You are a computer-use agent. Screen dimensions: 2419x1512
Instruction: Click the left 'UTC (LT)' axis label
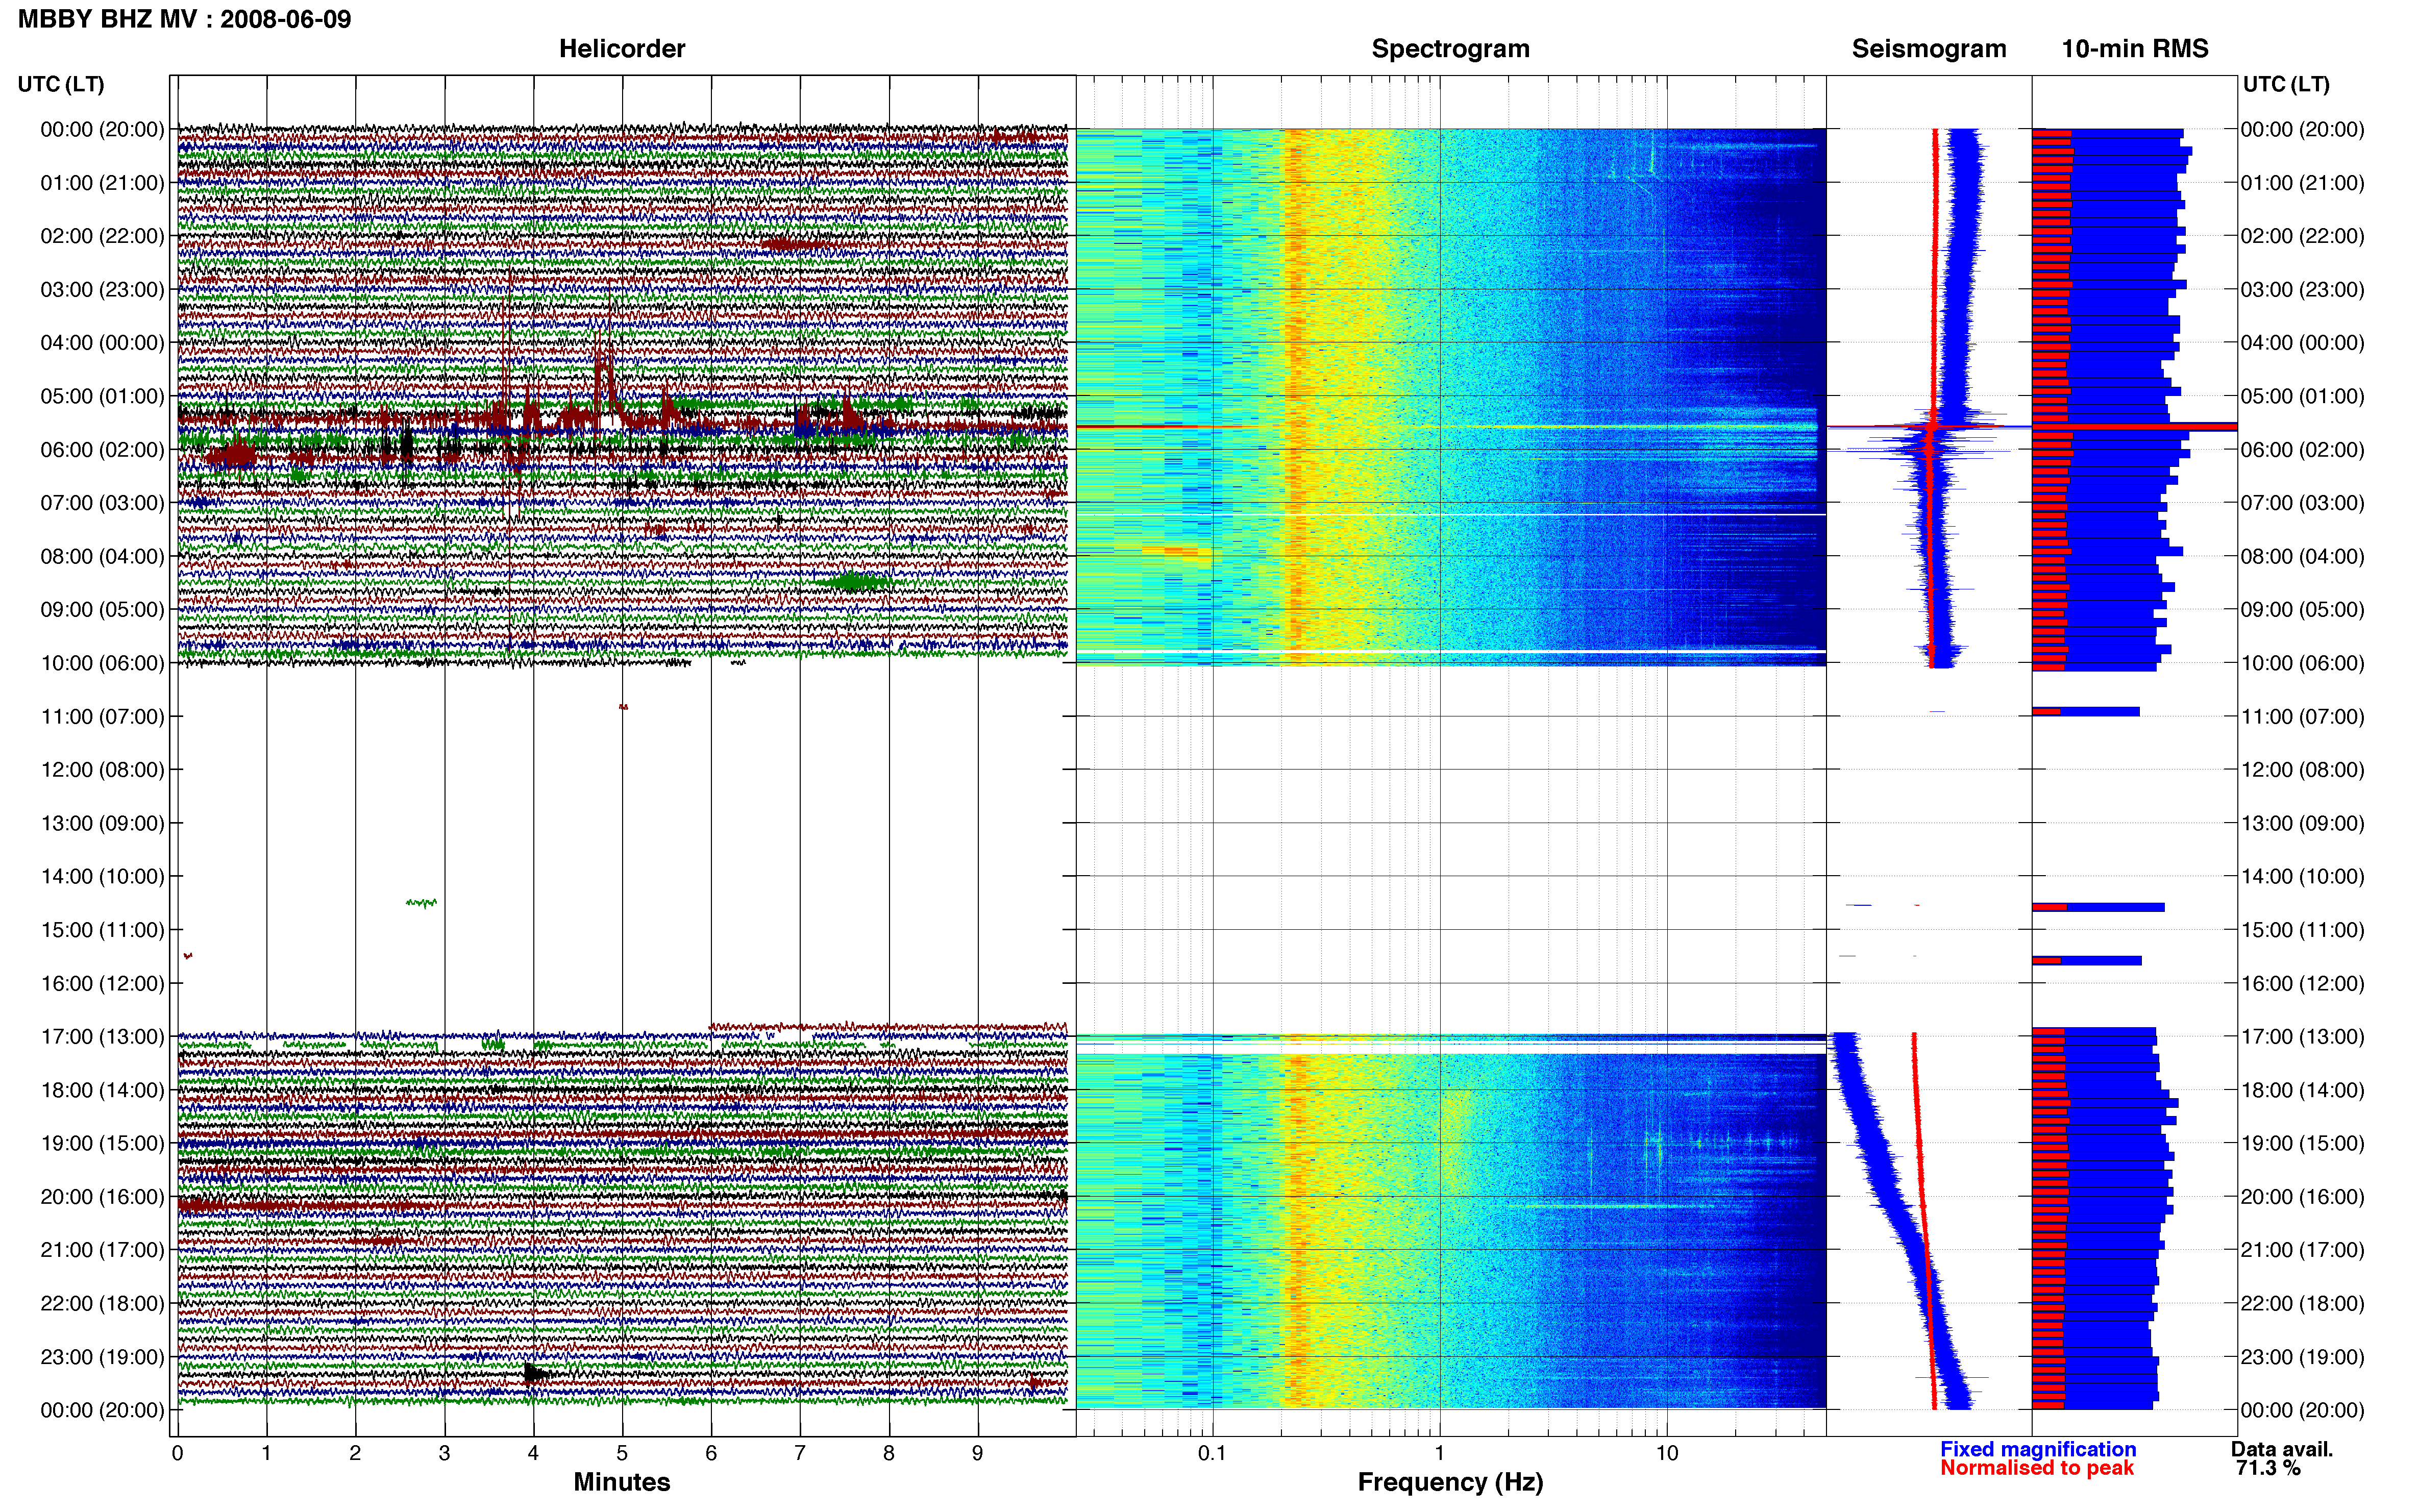point(61,84)
